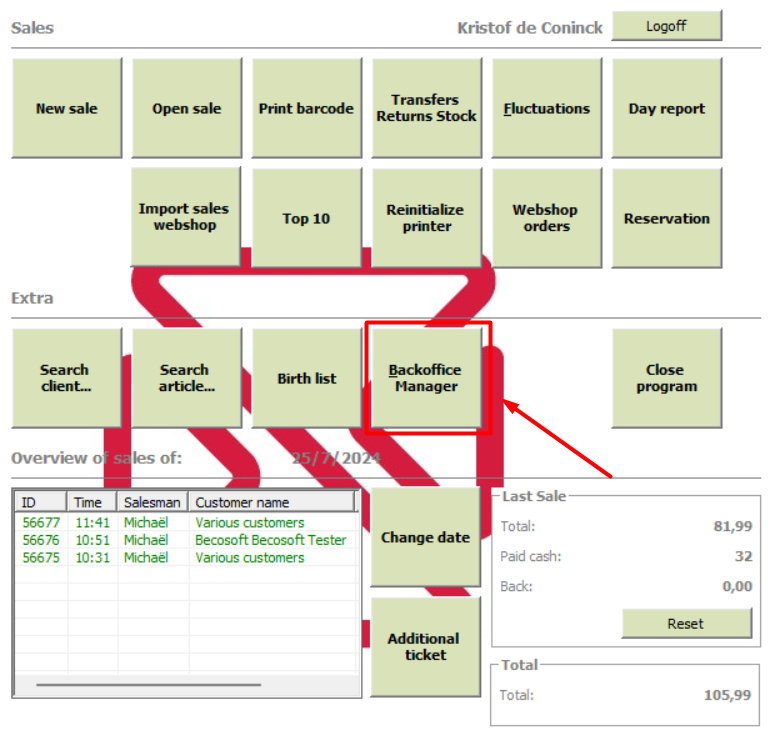The image size is (777, 736).
Task: Sort sales by Time column header
Action: [92, 502]
